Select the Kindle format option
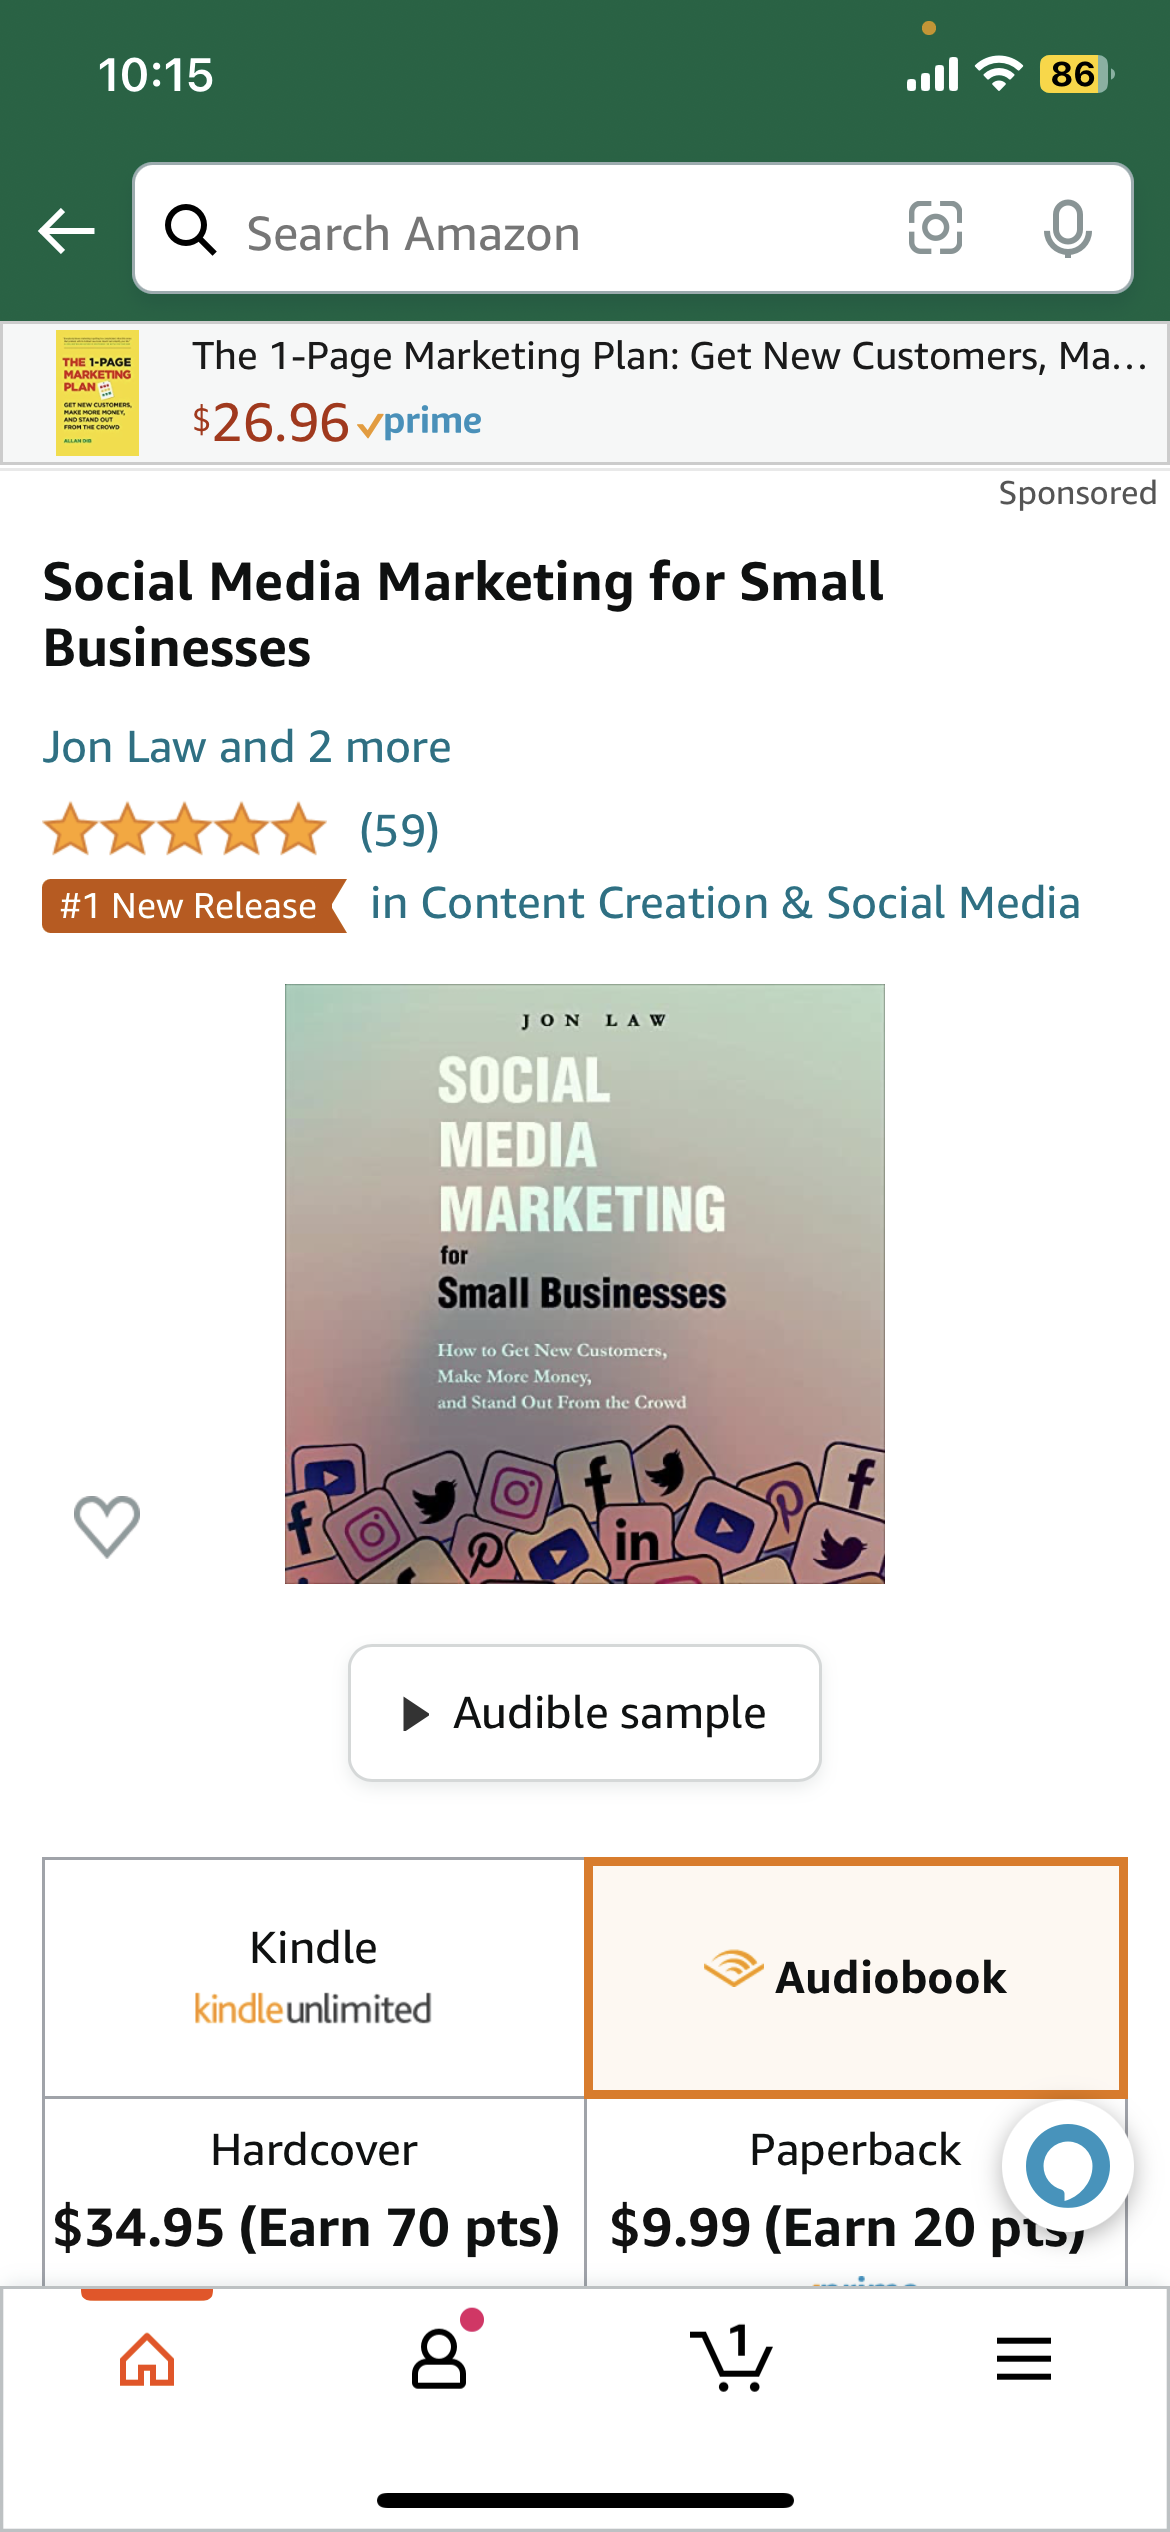Image resolution: width=1170 pixels, height=2532 pixels. point(314,1977)
